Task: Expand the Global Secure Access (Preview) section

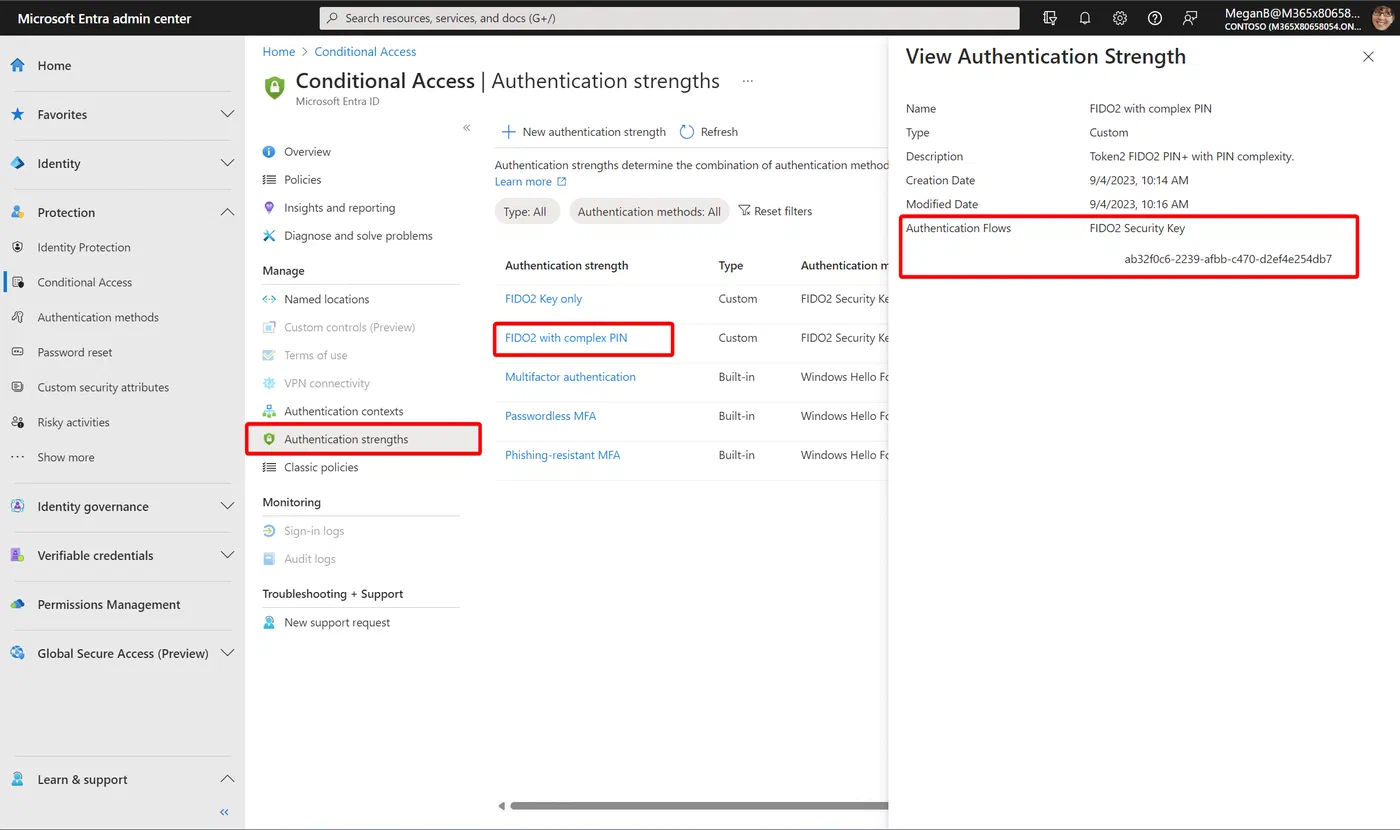Action: [x=227, y=653]
